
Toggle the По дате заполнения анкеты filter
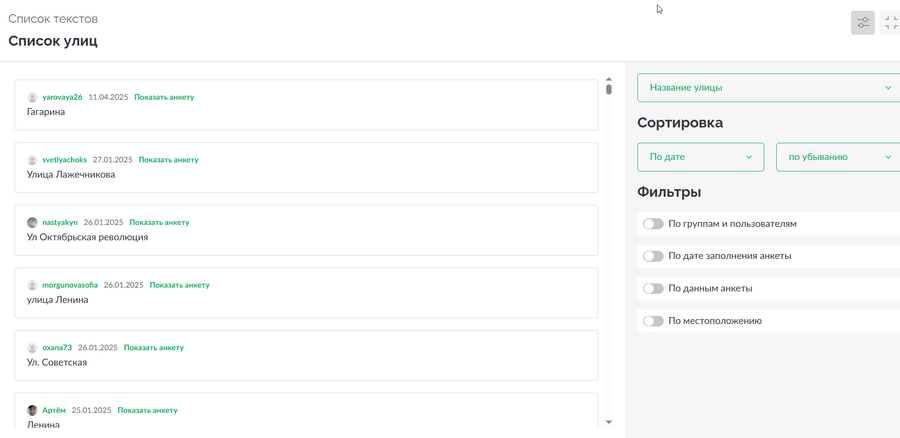pos(653,256)
